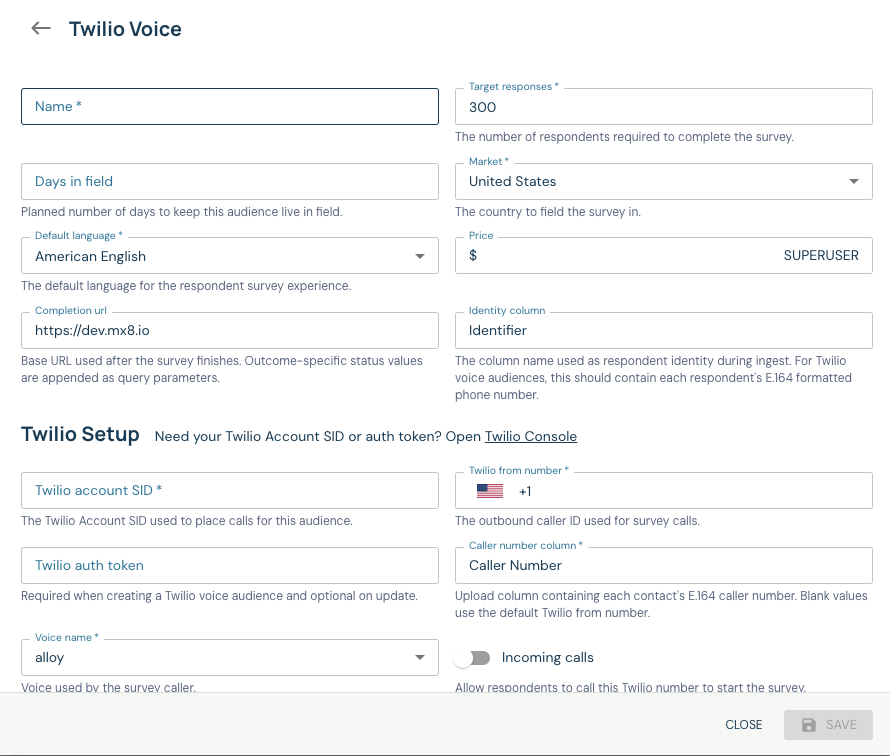The width and height of the screenshot is (890, 756).
Task: Click the Incoming calls label
Action: (x=548, y=657)
